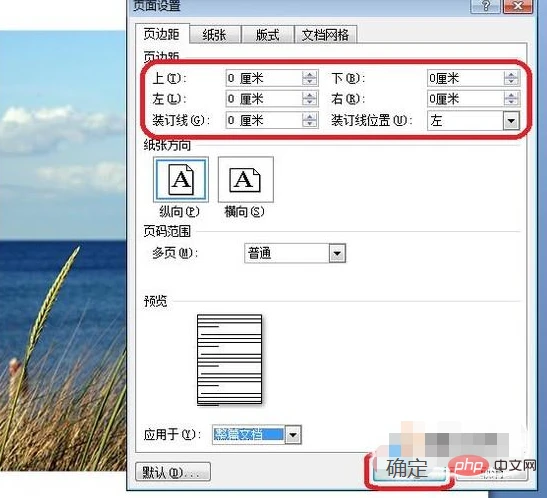Expand the 应用于 dropdown arrow

[293, 435]
